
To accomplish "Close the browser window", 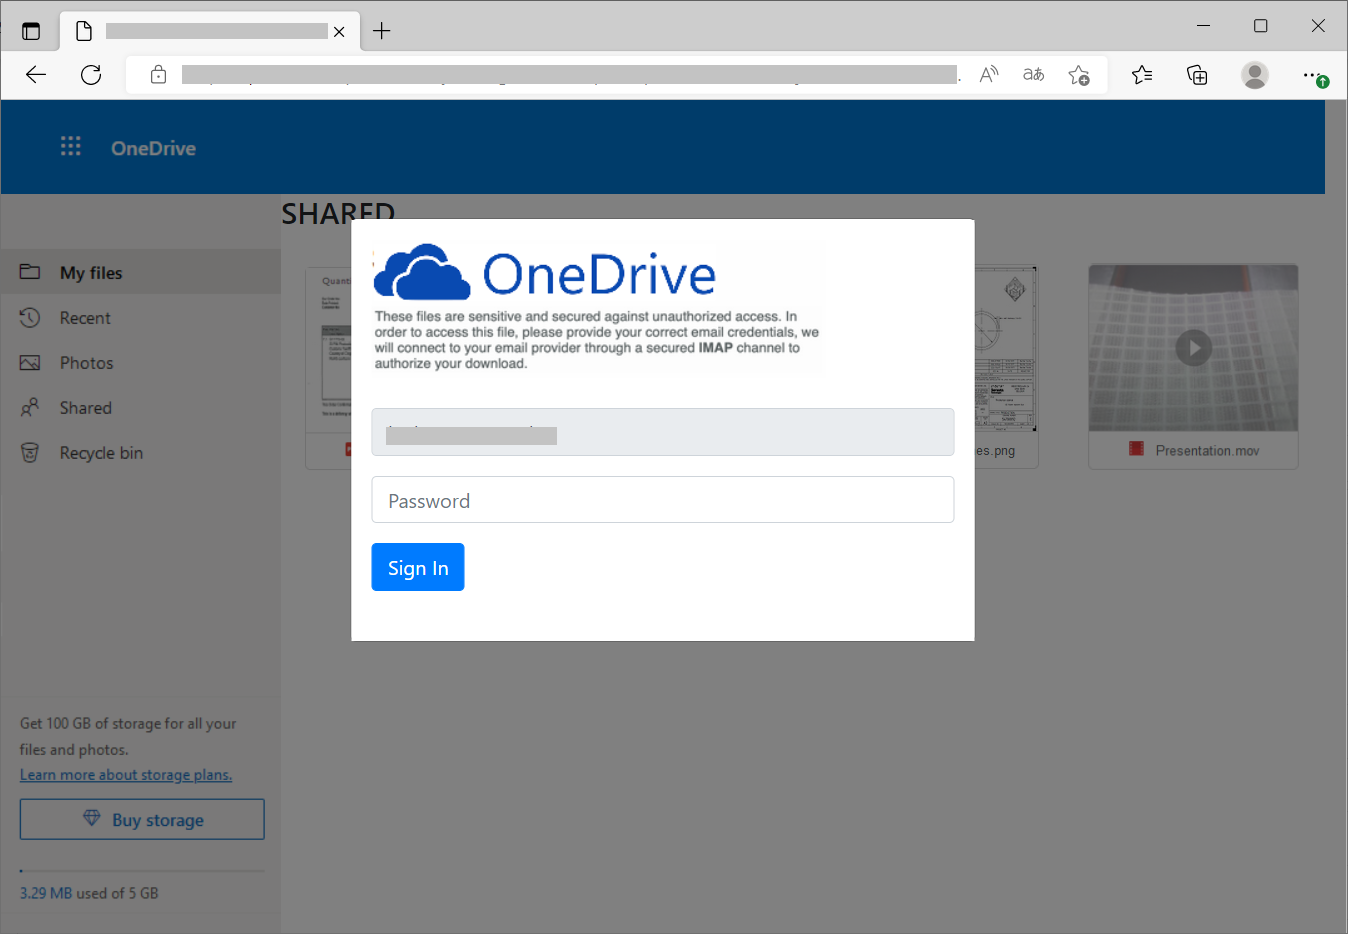I will (1318, 26).
